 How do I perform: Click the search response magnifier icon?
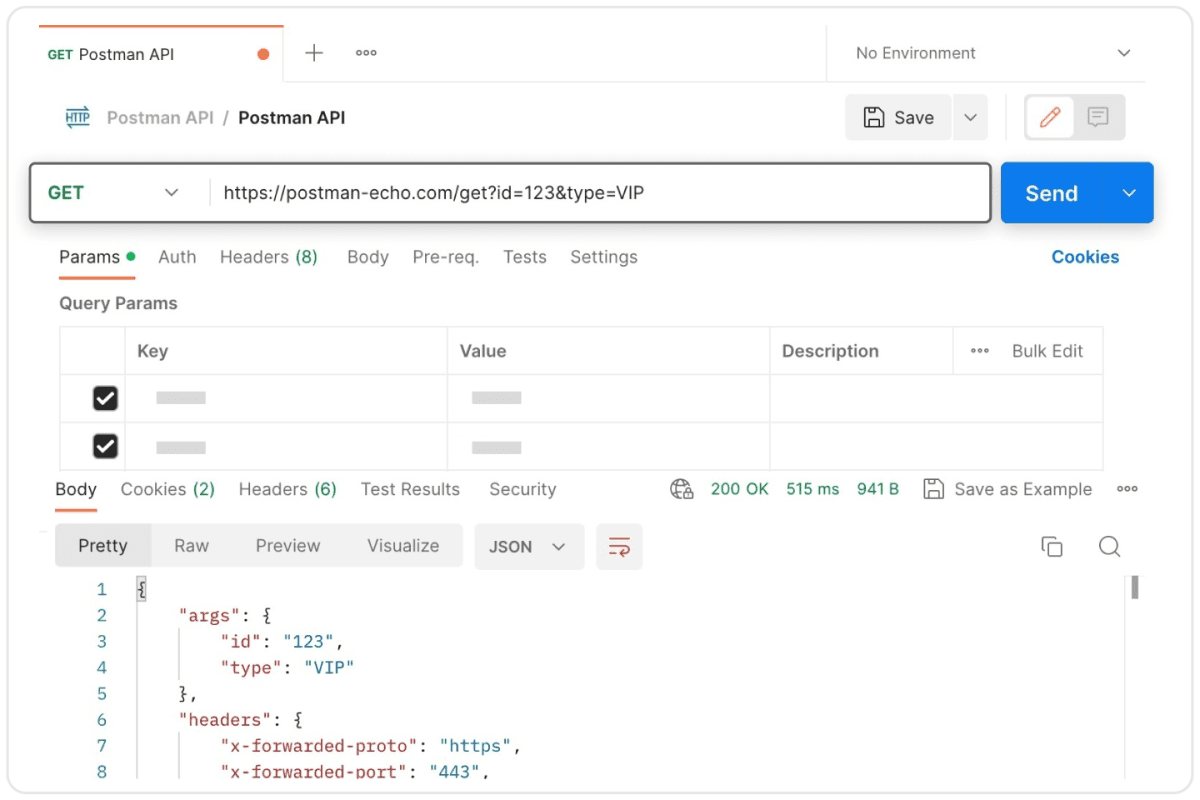[1109, 546]
